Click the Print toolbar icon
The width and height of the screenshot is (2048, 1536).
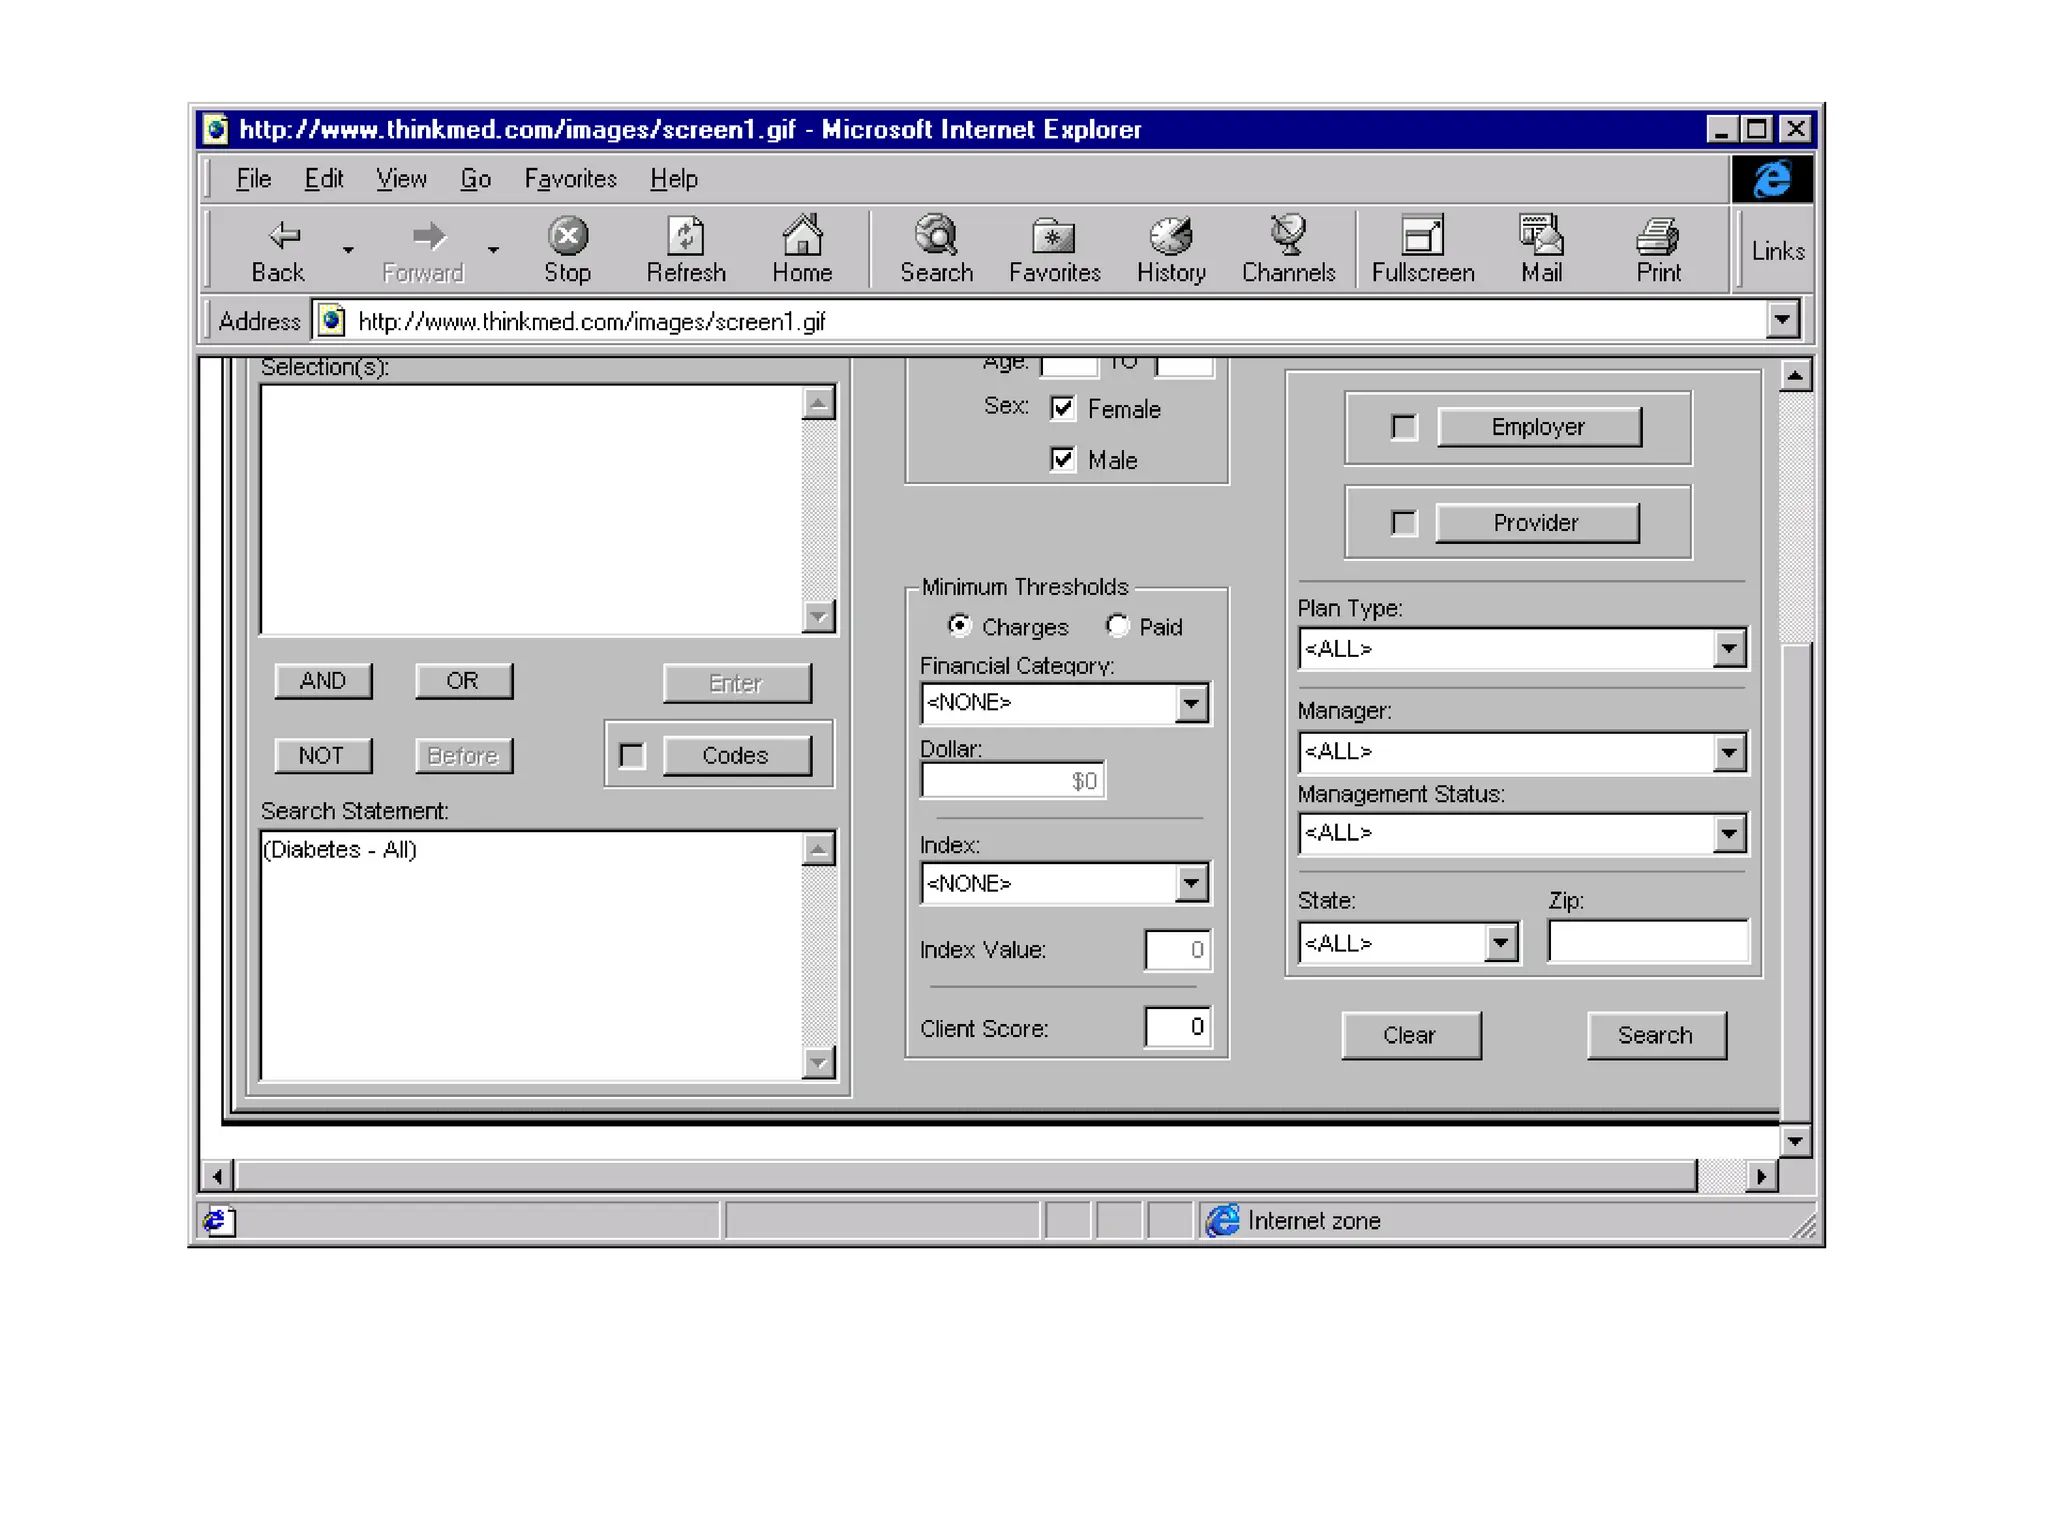(x=1657, y=237)
